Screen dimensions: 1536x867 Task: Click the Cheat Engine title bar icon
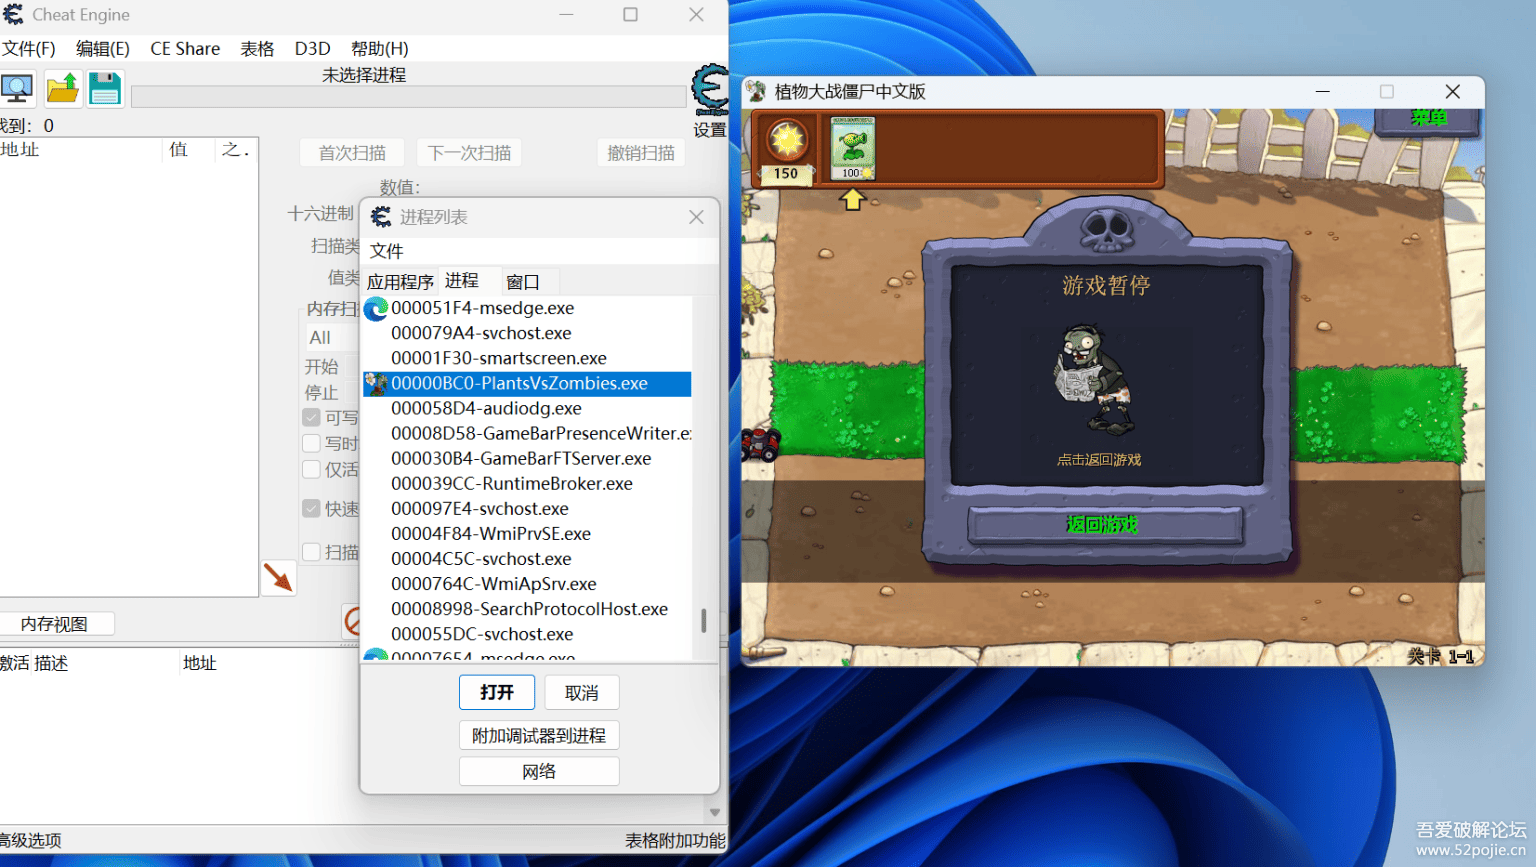13,15
